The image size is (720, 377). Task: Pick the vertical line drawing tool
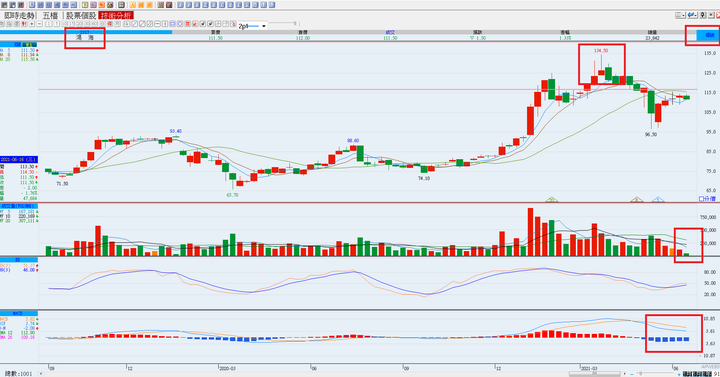[x=165, y=24]
